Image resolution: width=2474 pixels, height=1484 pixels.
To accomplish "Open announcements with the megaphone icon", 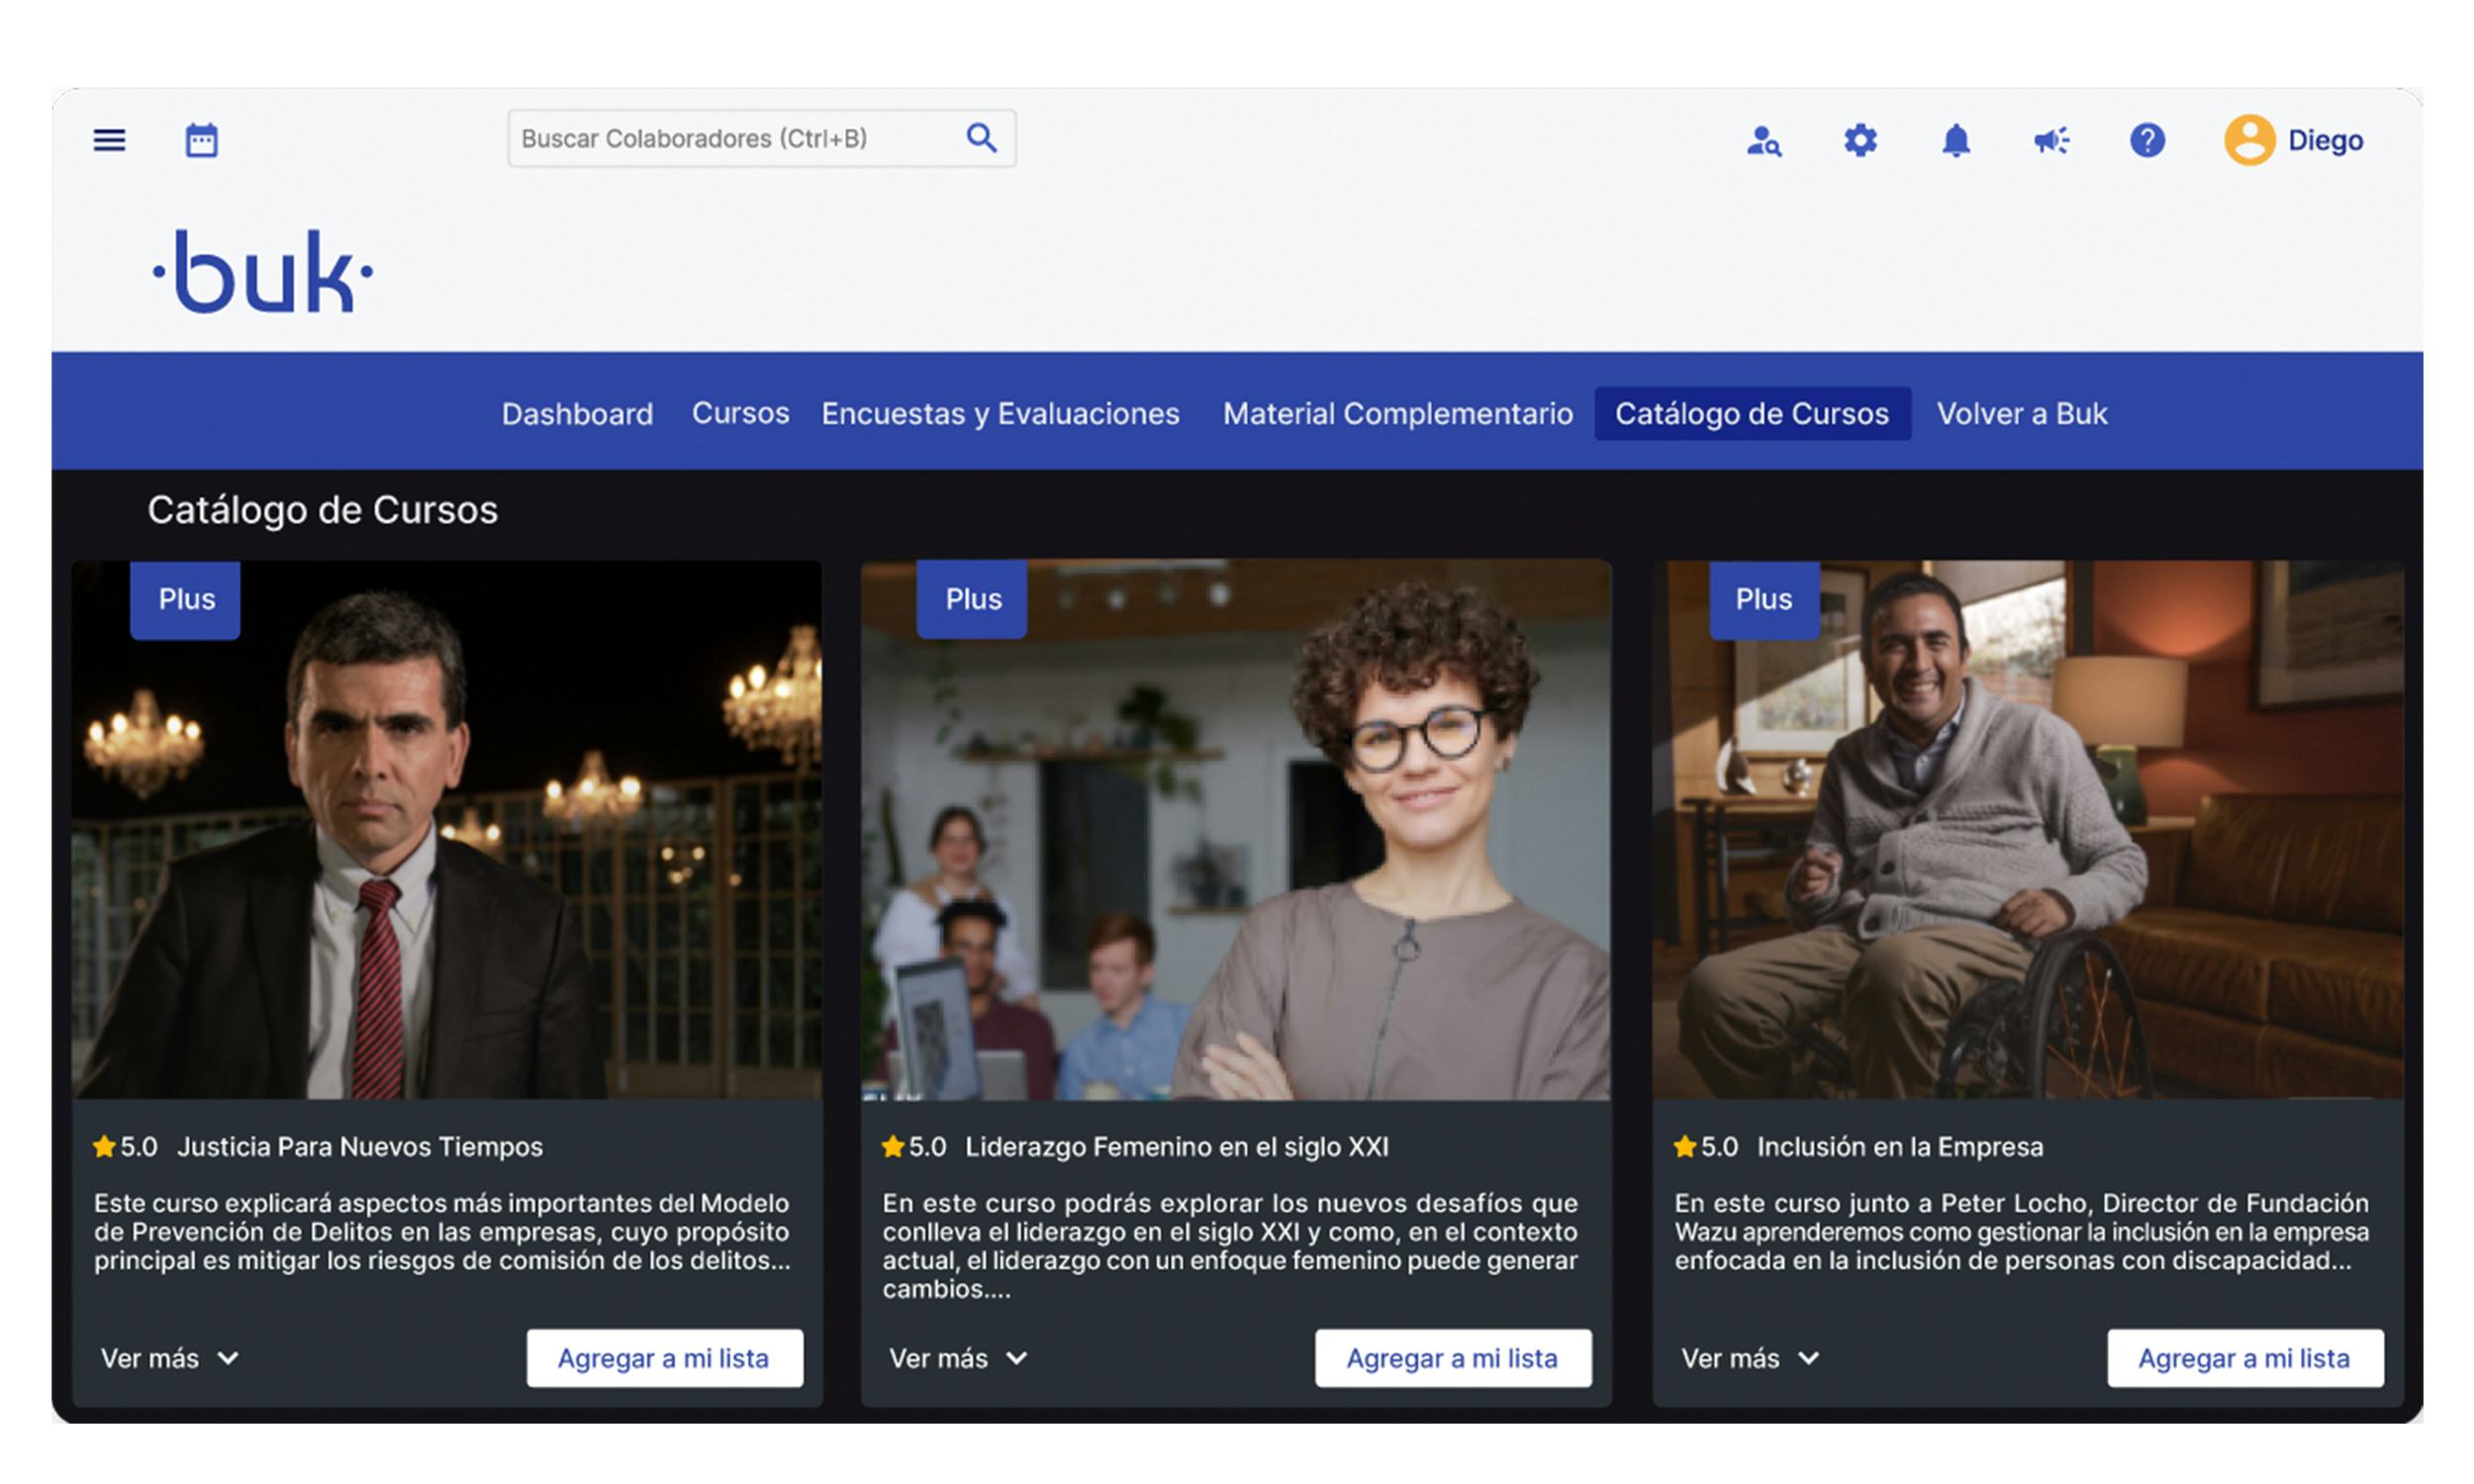I will click(2052, 141).
